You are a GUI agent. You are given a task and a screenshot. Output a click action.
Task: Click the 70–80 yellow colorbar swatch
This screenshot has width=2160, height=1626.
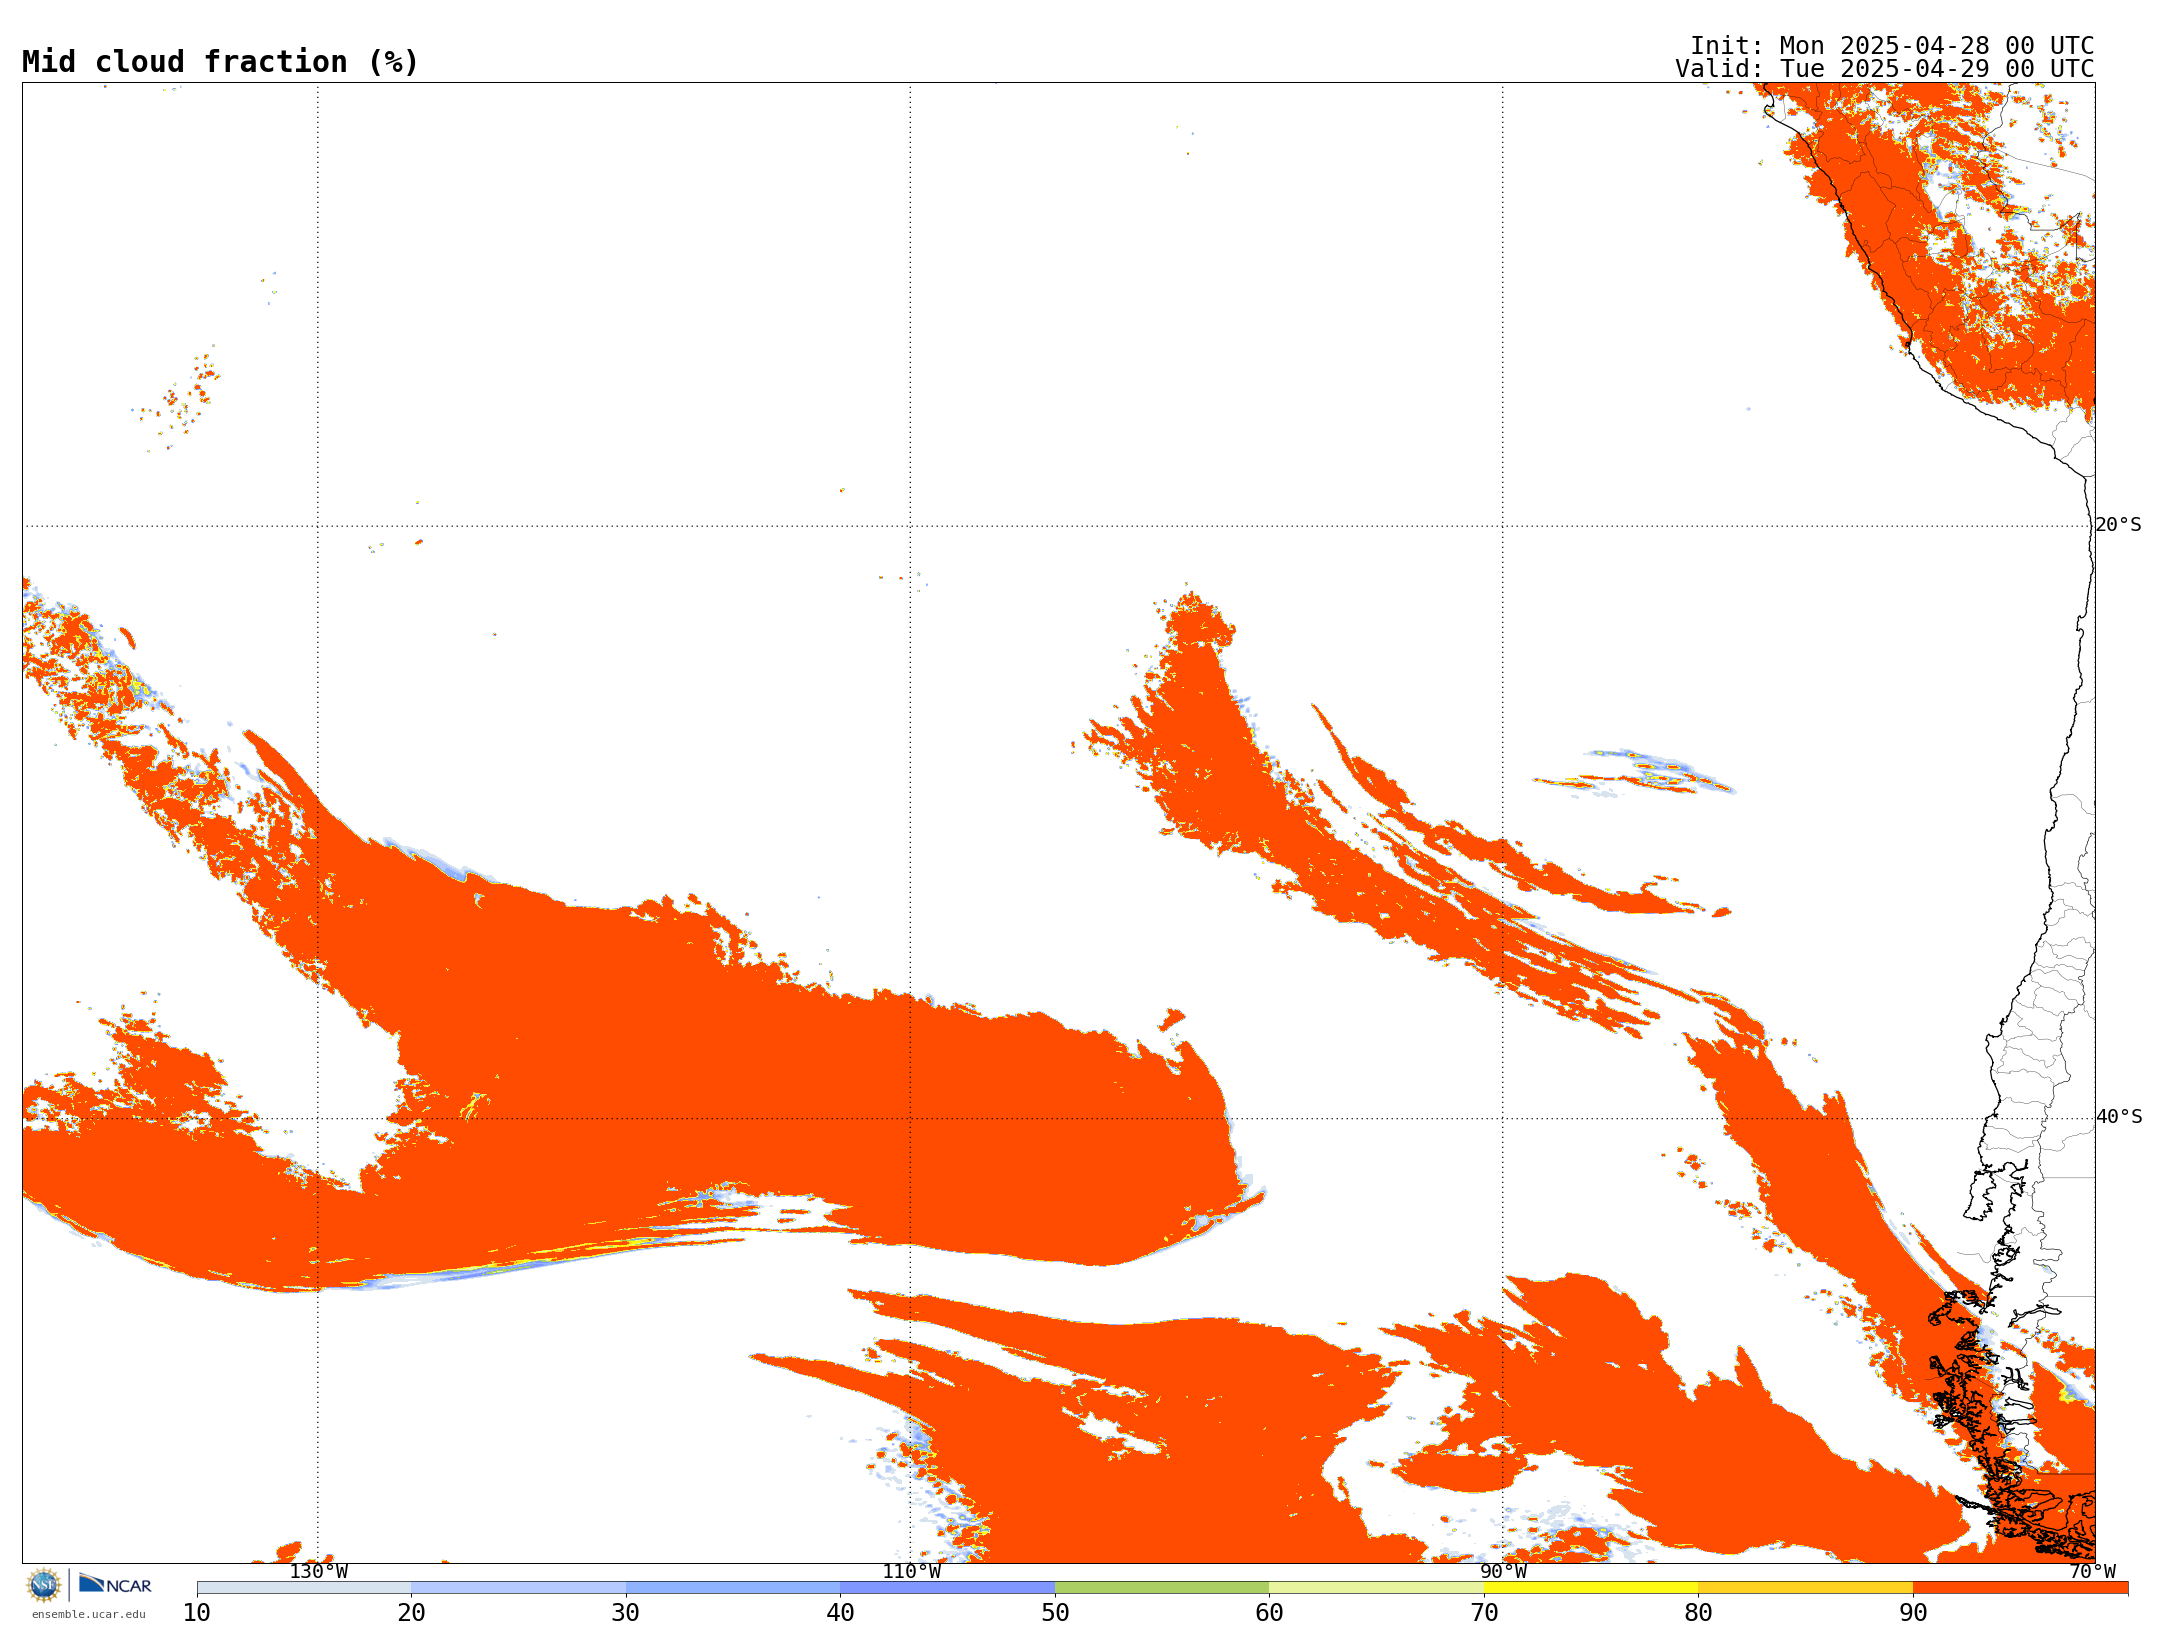pos(1591,1588)
